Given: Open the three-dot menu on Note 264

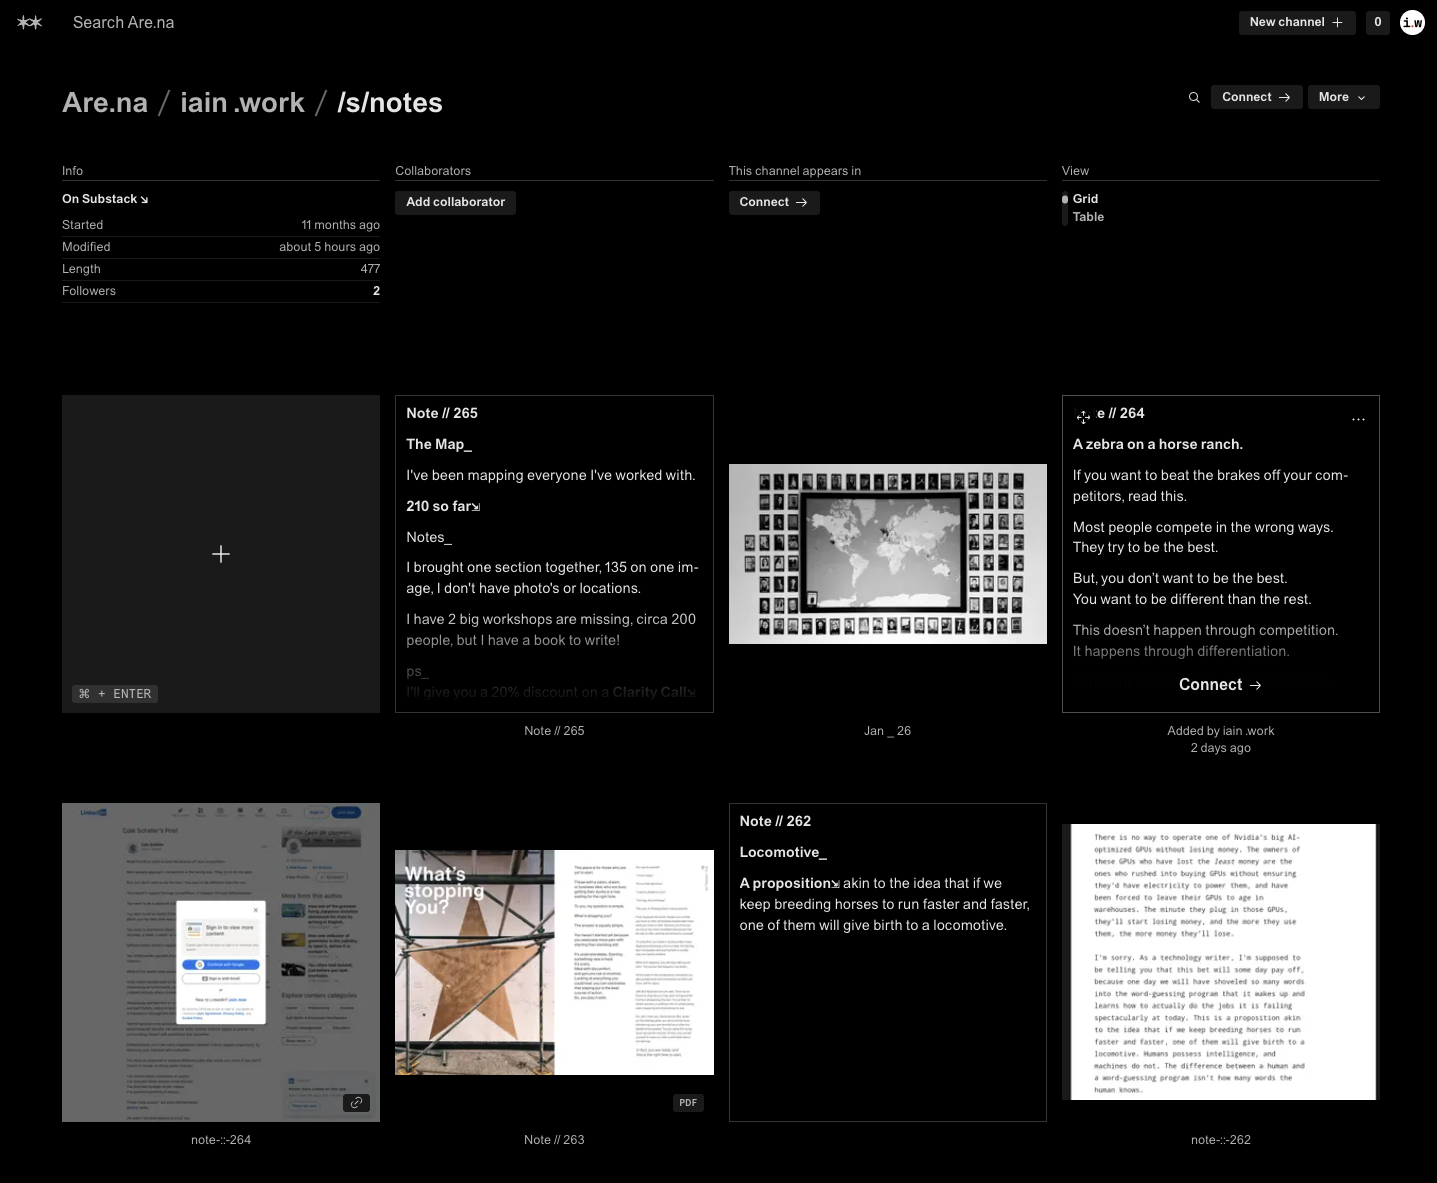Looking at the screenshot, I should (1358, 419).
